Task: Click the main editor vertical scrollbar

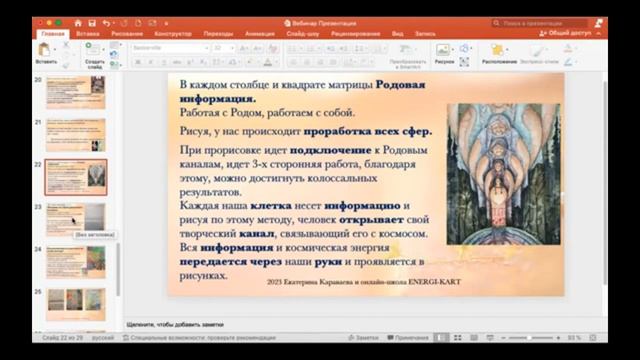Action: pyautogui.click(x=605, y=182)
